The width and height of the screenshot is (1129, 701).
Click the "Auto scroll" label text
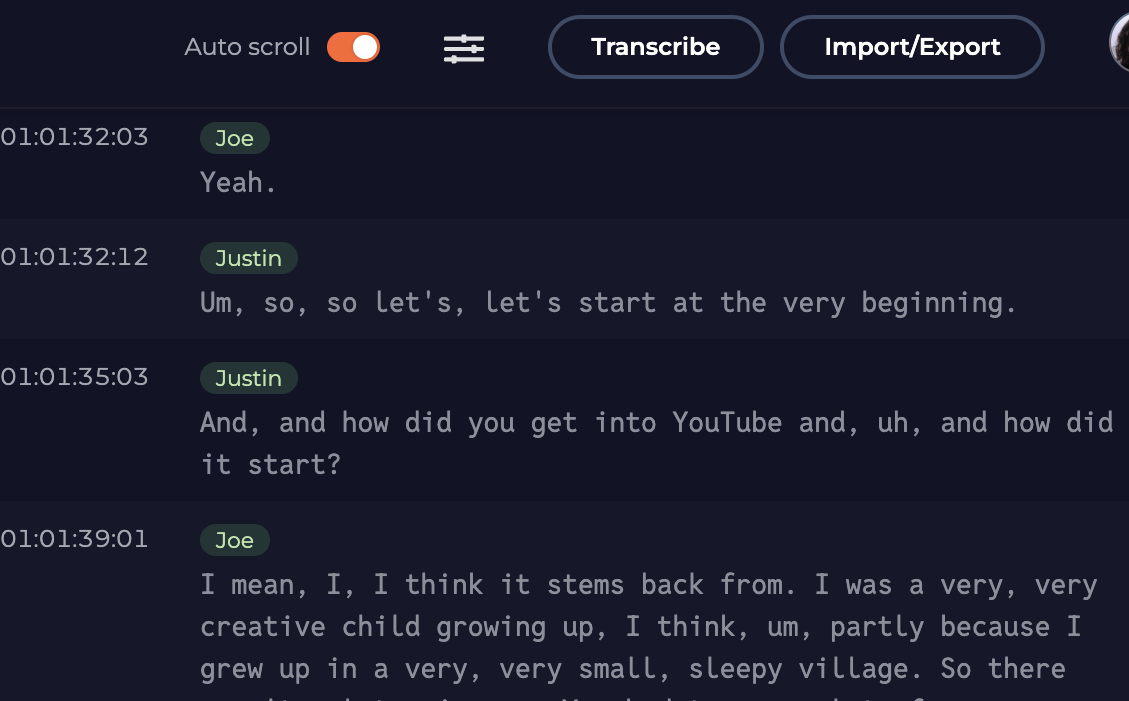tap(247, 47)
